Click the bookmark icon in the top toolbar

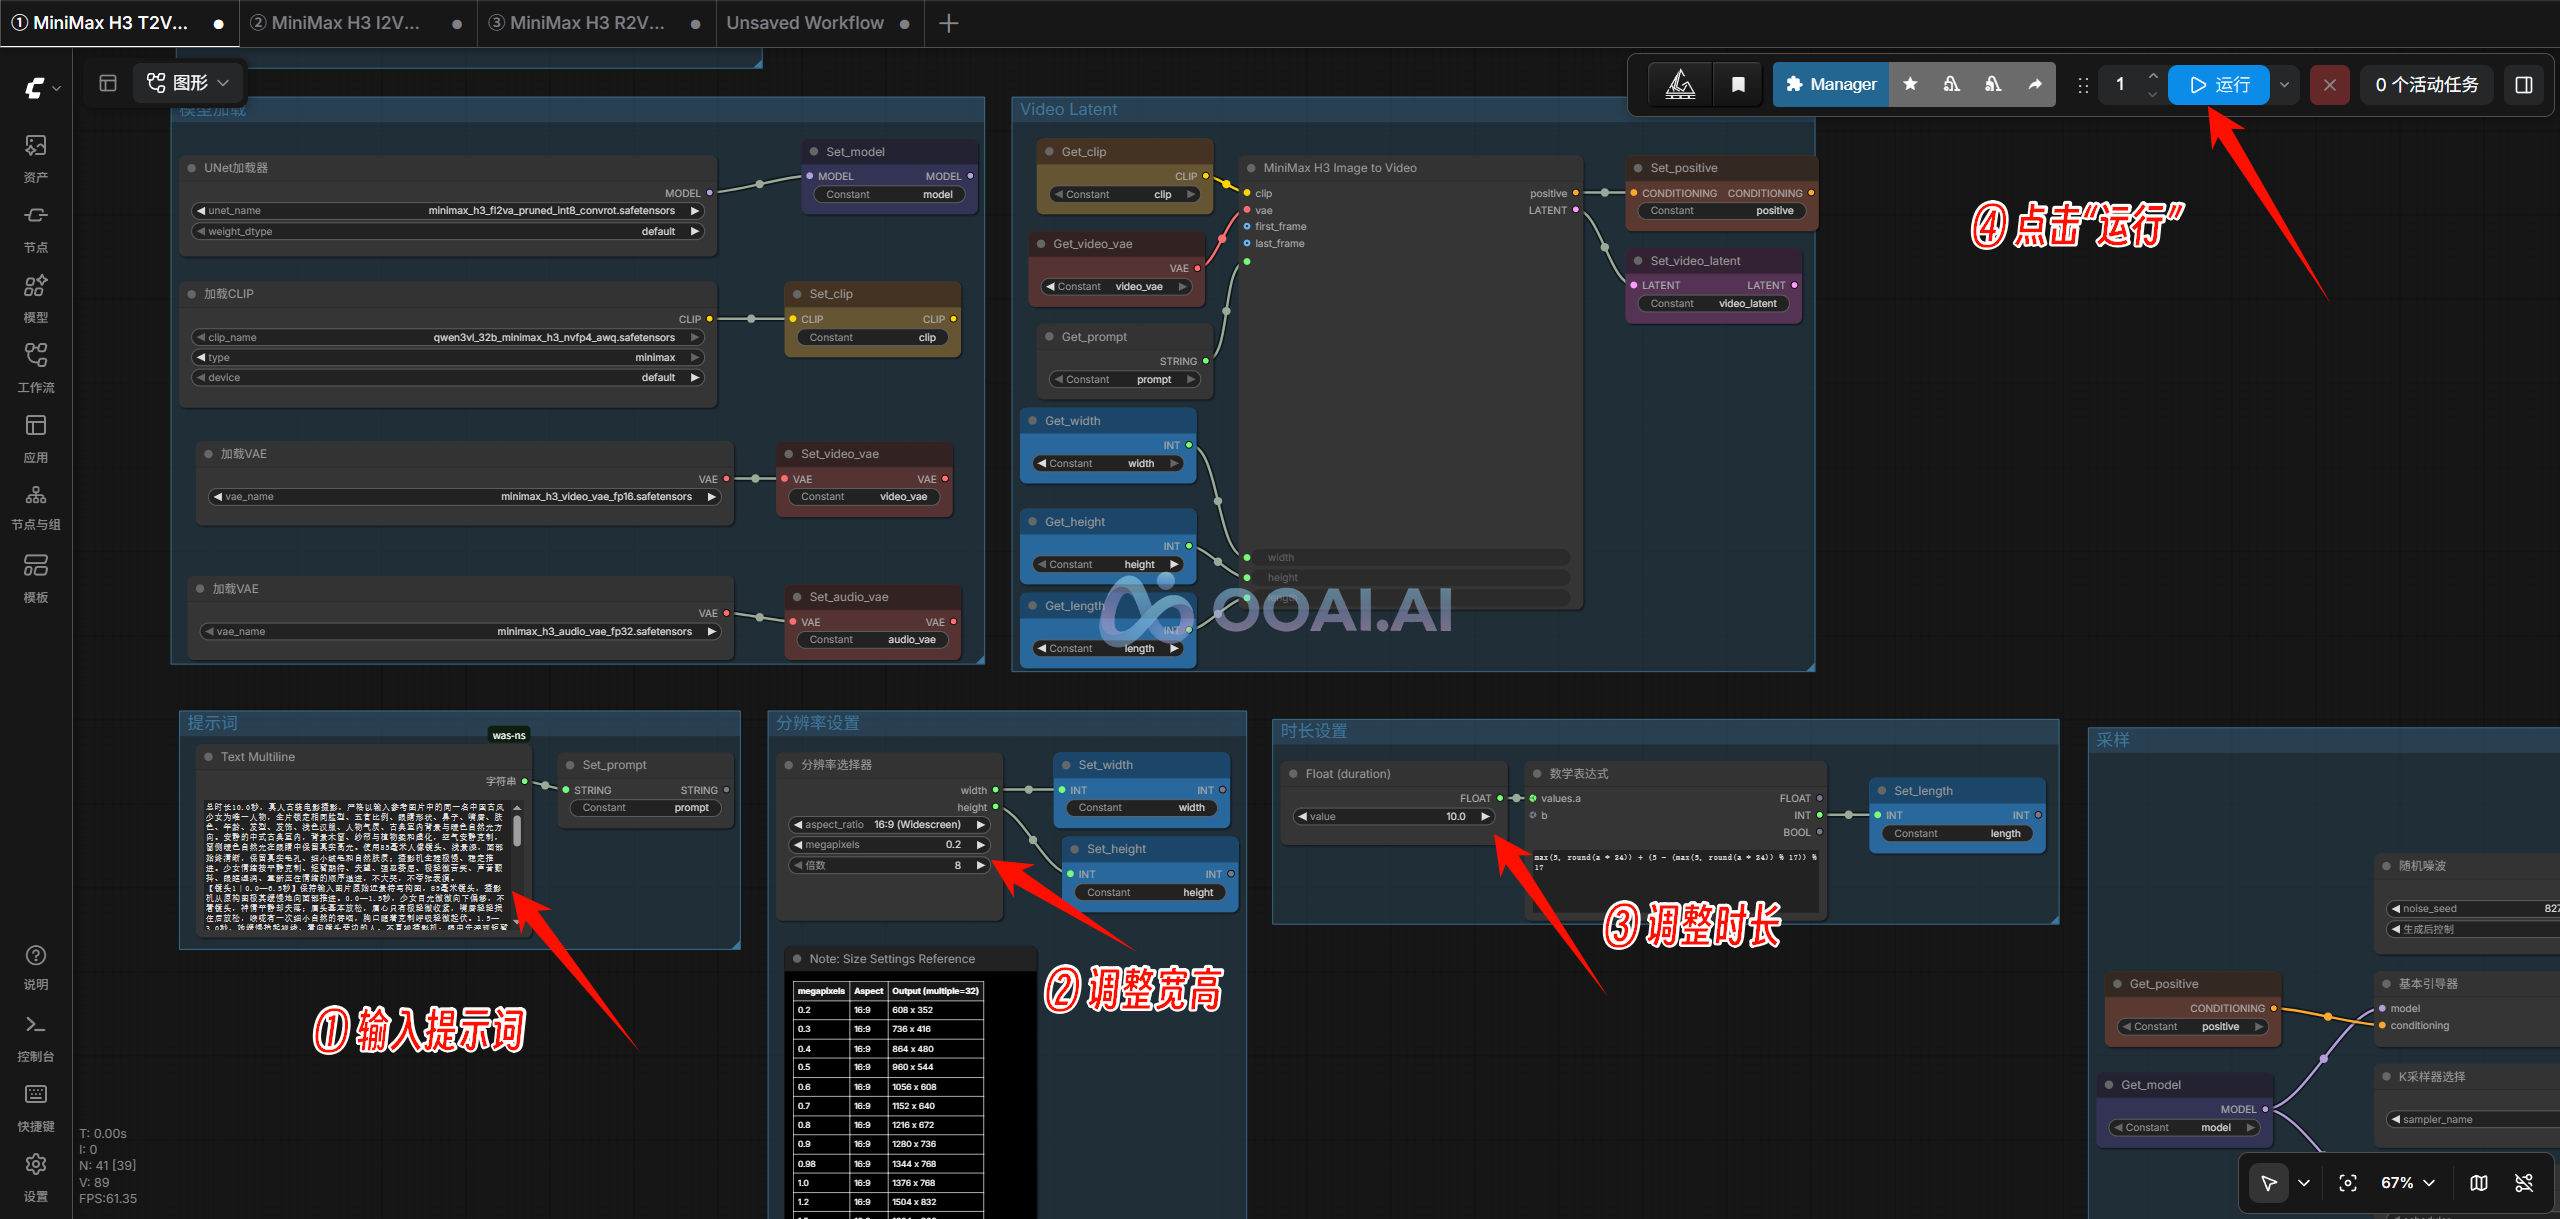(1738, 84)
